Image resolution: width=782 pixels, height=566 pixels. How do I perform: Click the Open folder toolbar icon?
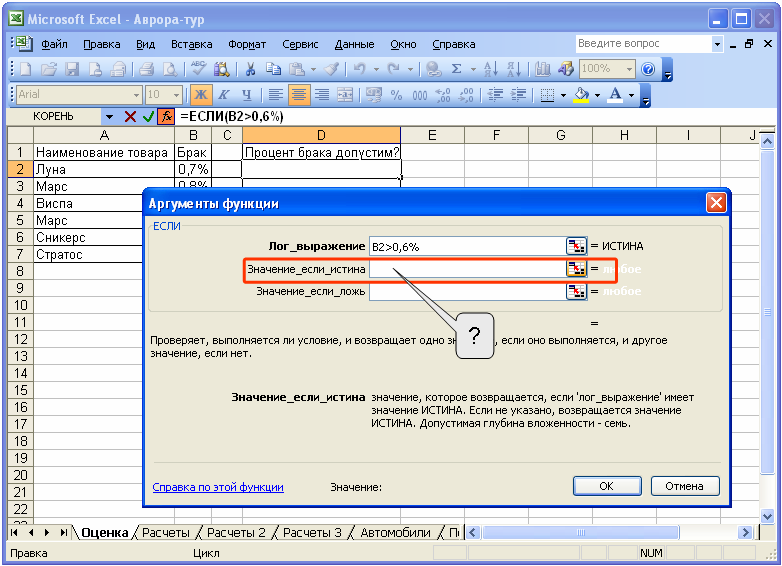point(48,69)
